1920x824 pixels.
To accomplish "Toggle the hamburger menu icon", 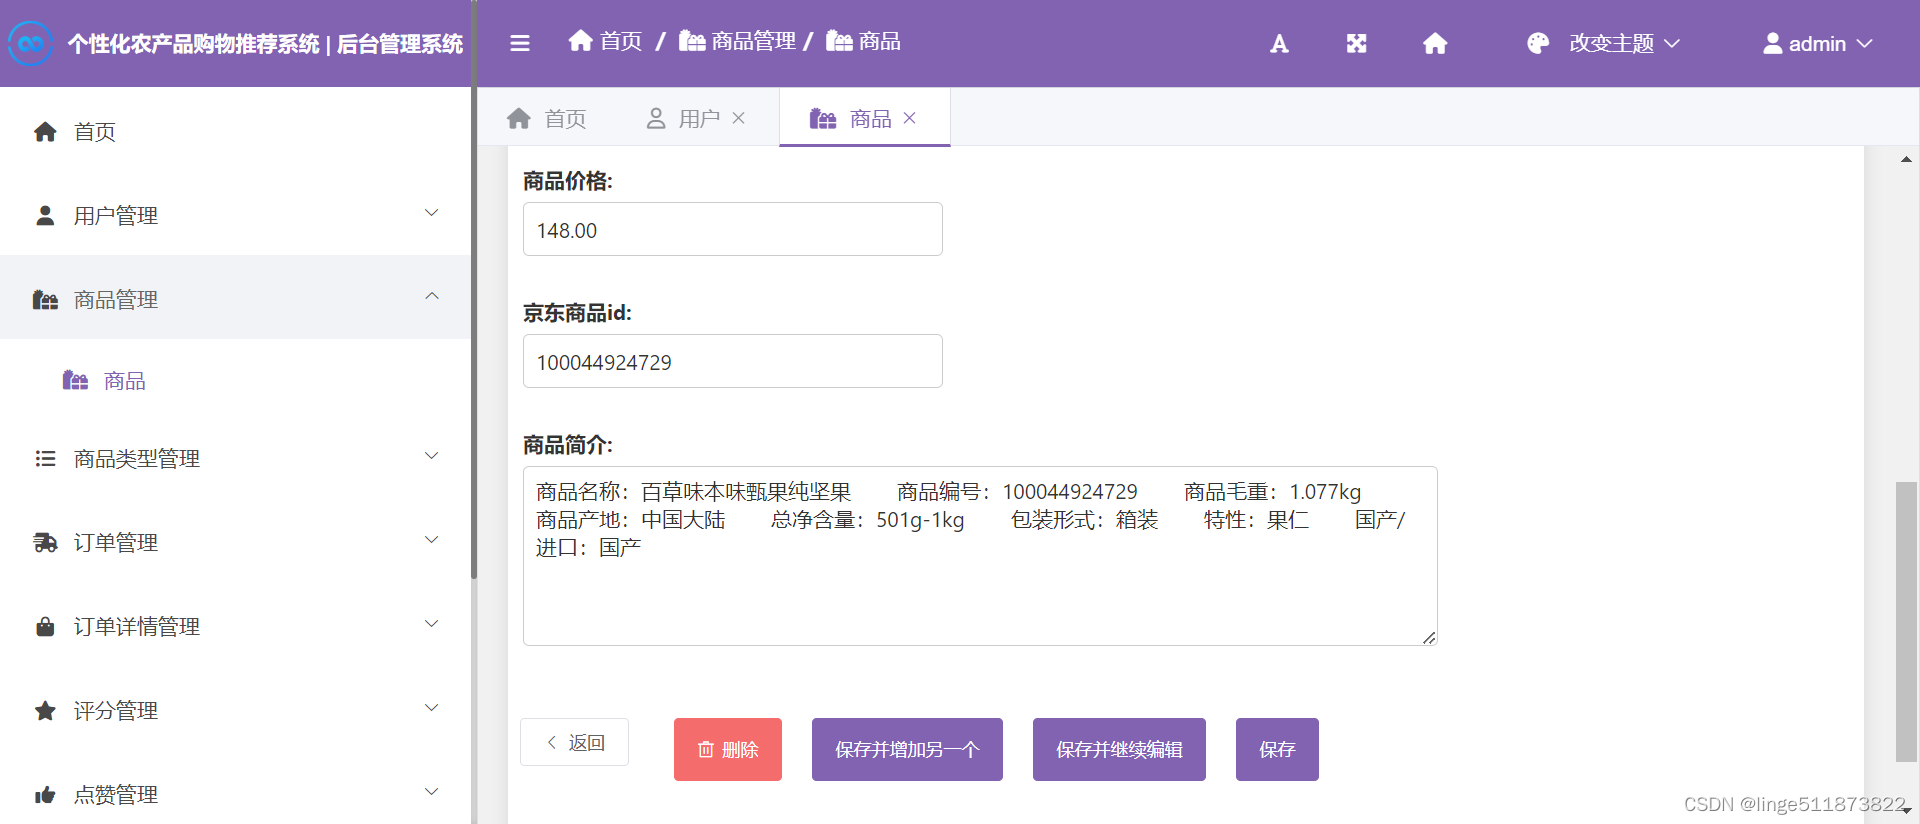I will tap(520, 43).
